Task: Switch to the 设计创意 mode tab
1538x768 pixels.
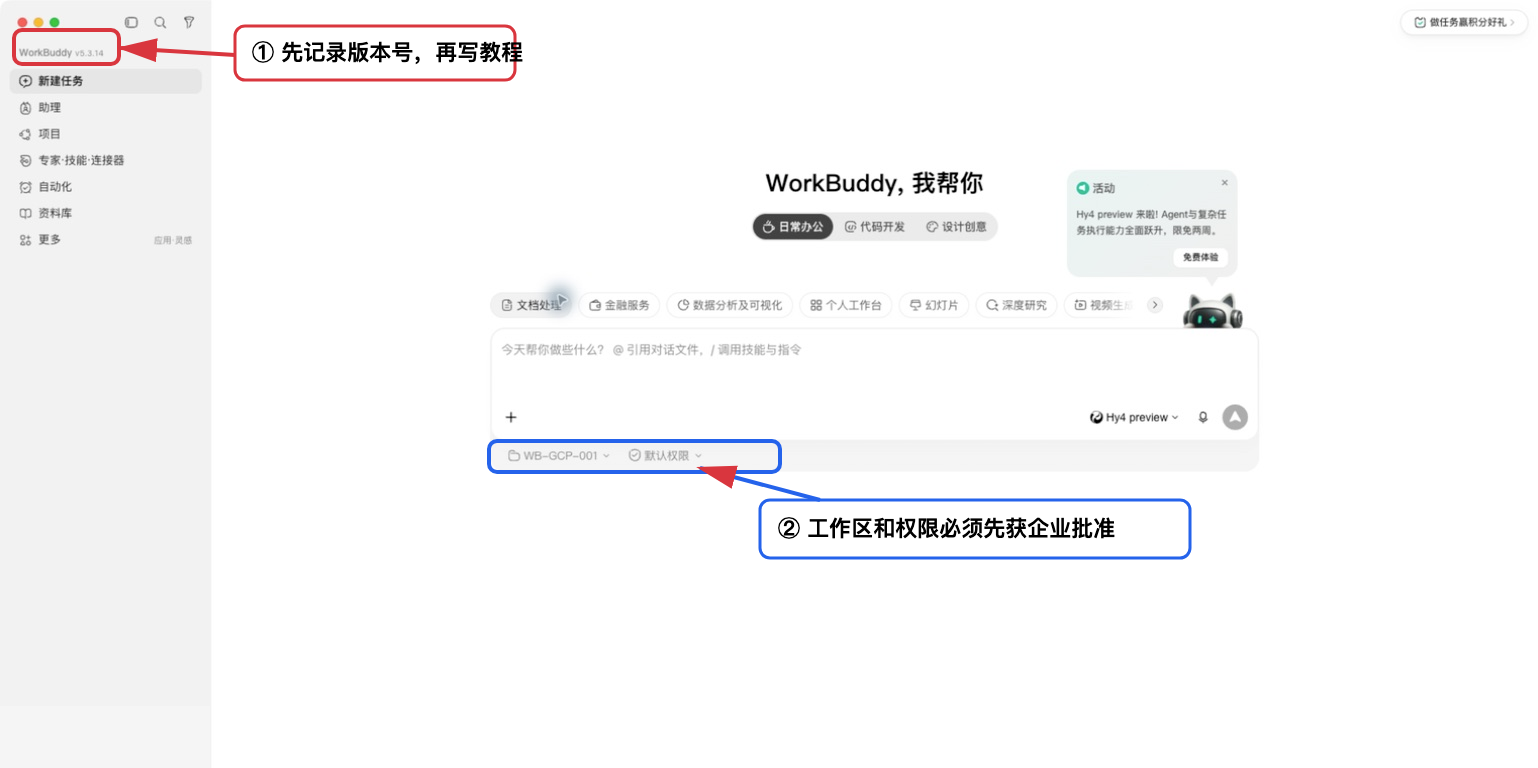Action: (x=956, y=227)
